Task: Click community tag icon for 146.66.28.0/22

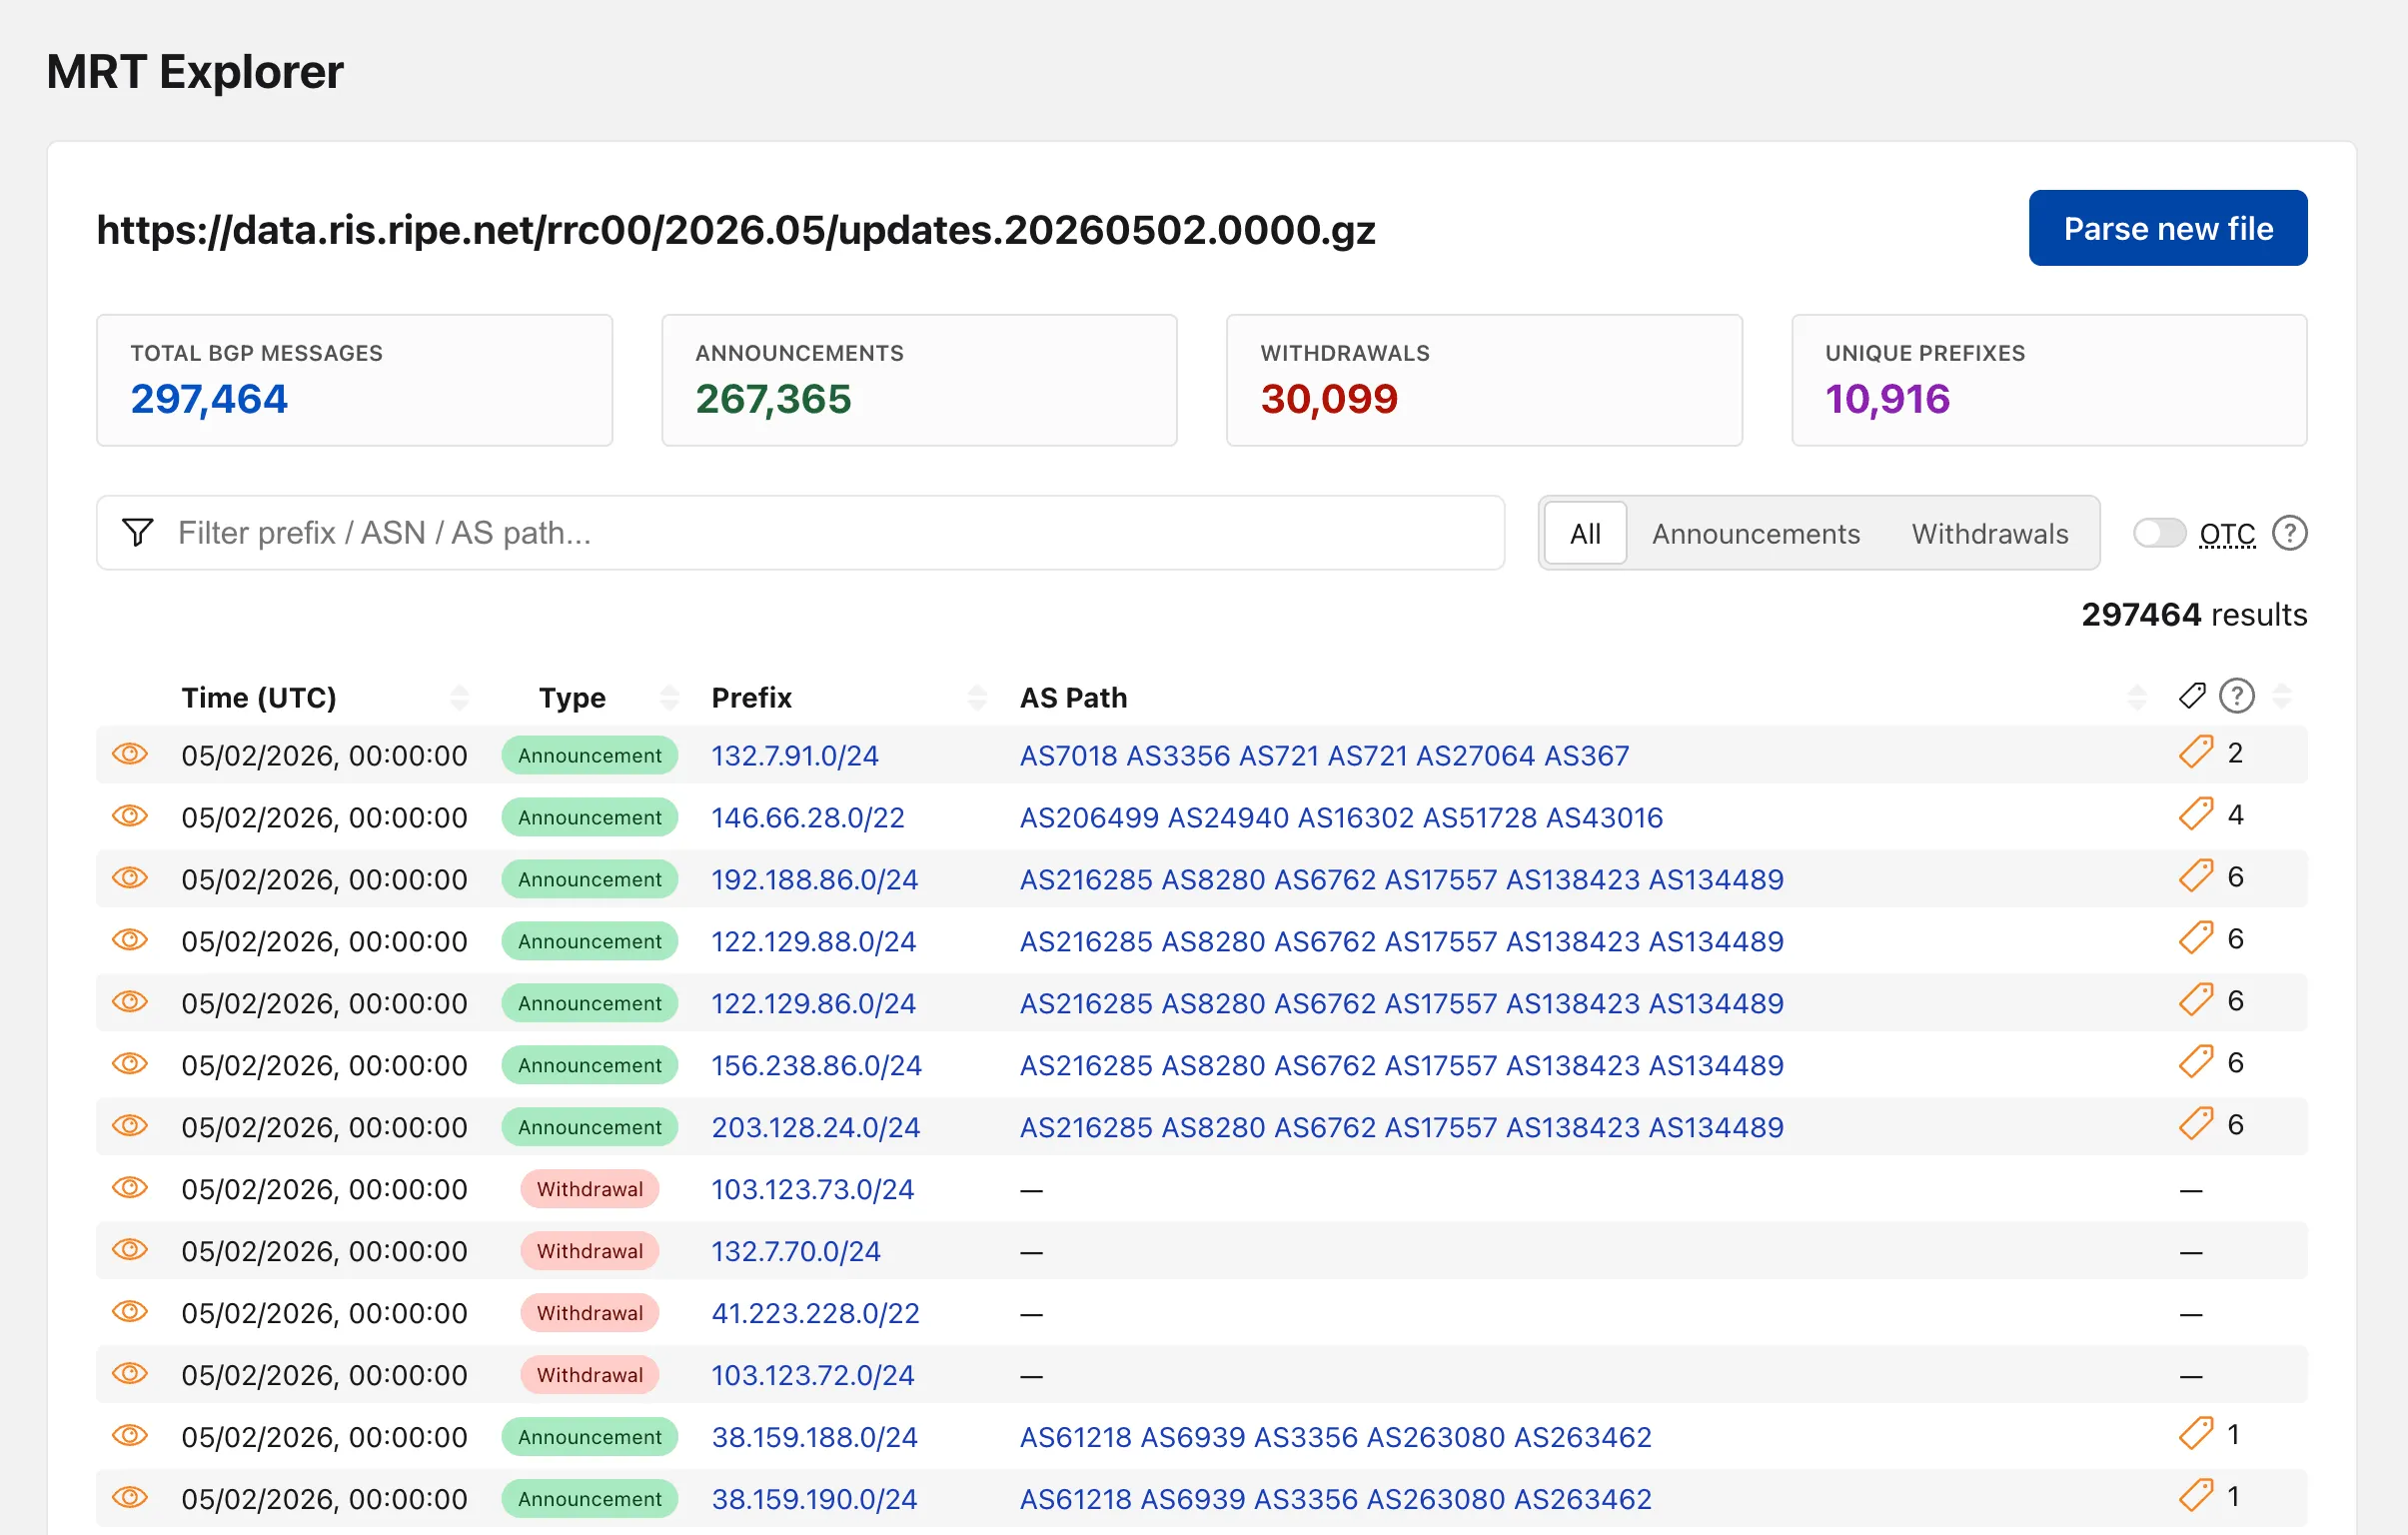Action: 2196,815
